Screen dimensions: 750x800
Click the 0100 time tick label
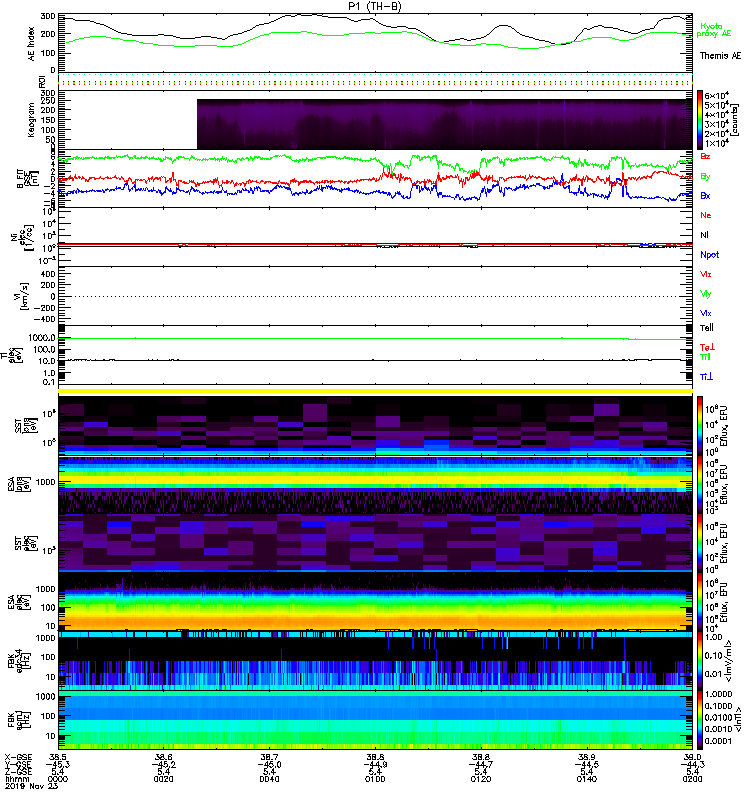click(375, 779)
